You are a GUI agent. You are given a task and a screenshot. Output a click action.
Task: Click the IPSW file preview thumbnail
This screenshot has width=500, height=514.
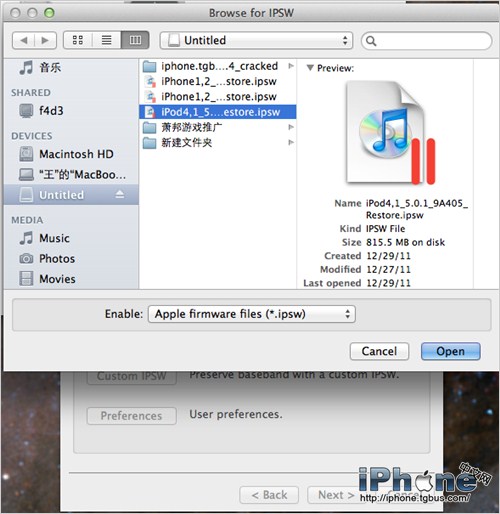[391, 133]
